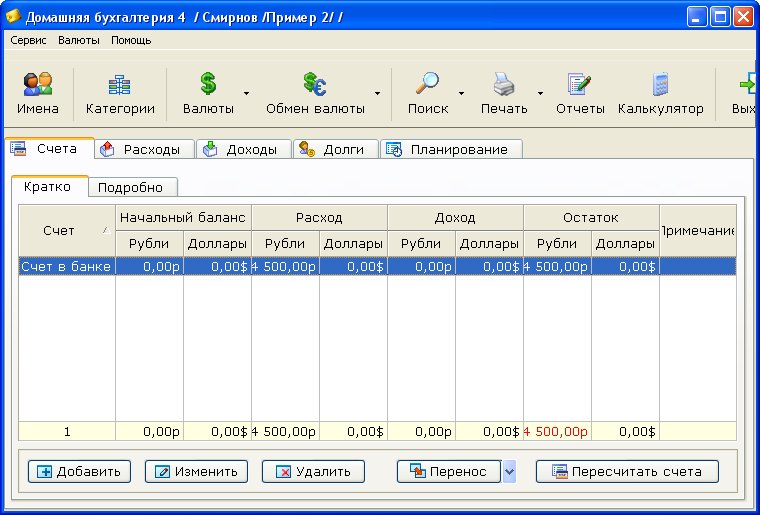The image size is (760, 515).
Task: Expand the Валюты toolbar dropdown arrow
Action: (246, 93)
